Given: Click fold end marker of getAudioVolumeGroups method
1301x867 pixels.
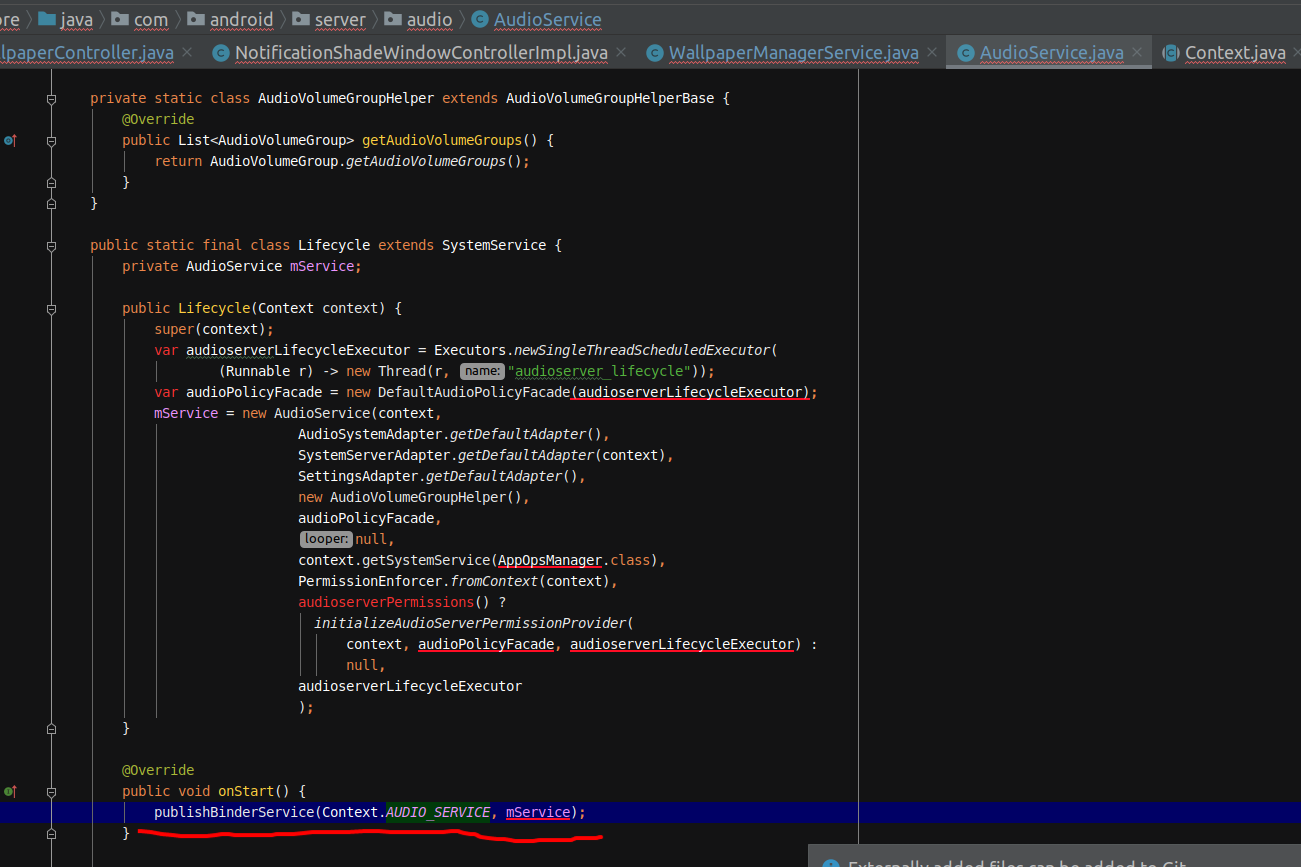Looking at the screenshot, I should 51,183.
